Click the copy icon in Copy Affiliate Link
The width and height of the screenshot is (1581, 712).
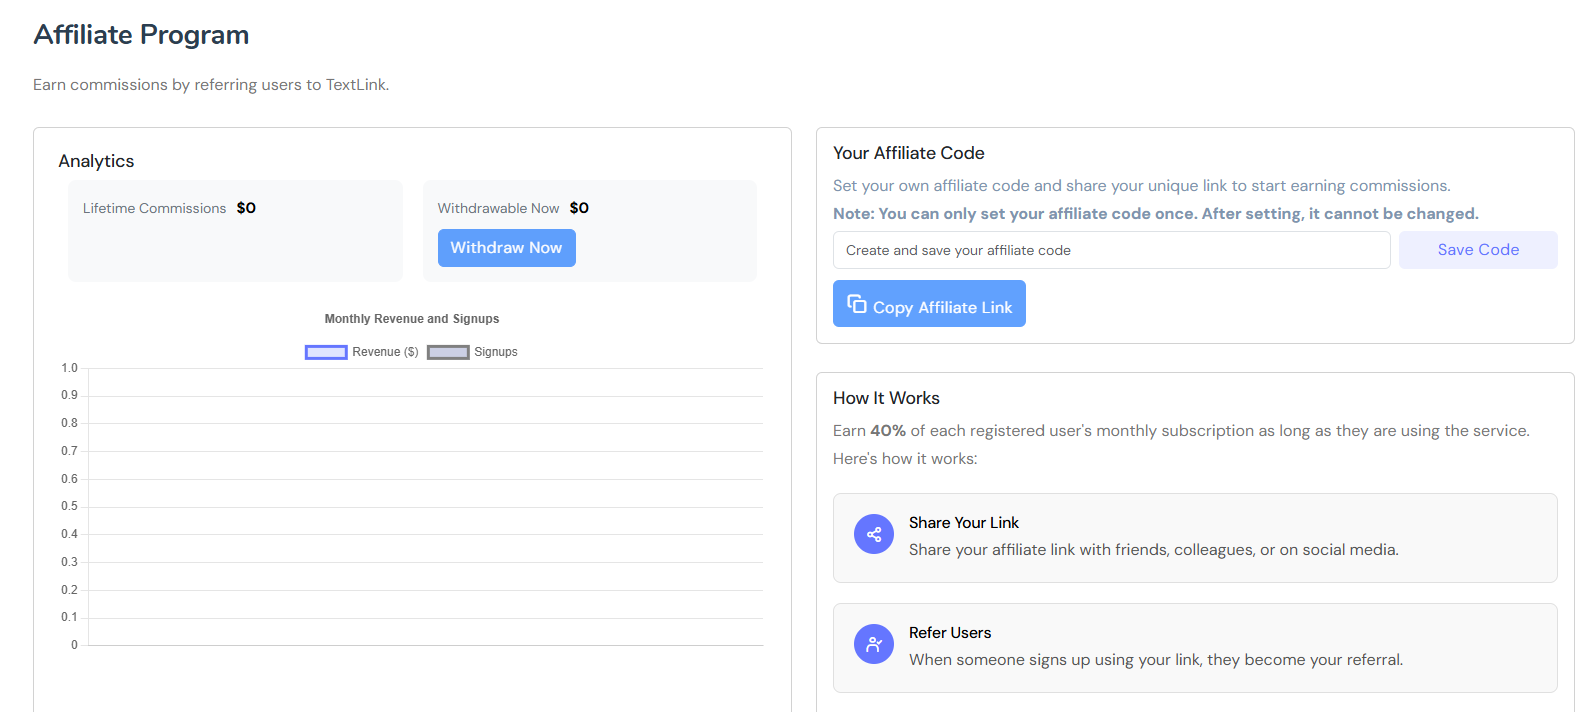tap(857, 304)
